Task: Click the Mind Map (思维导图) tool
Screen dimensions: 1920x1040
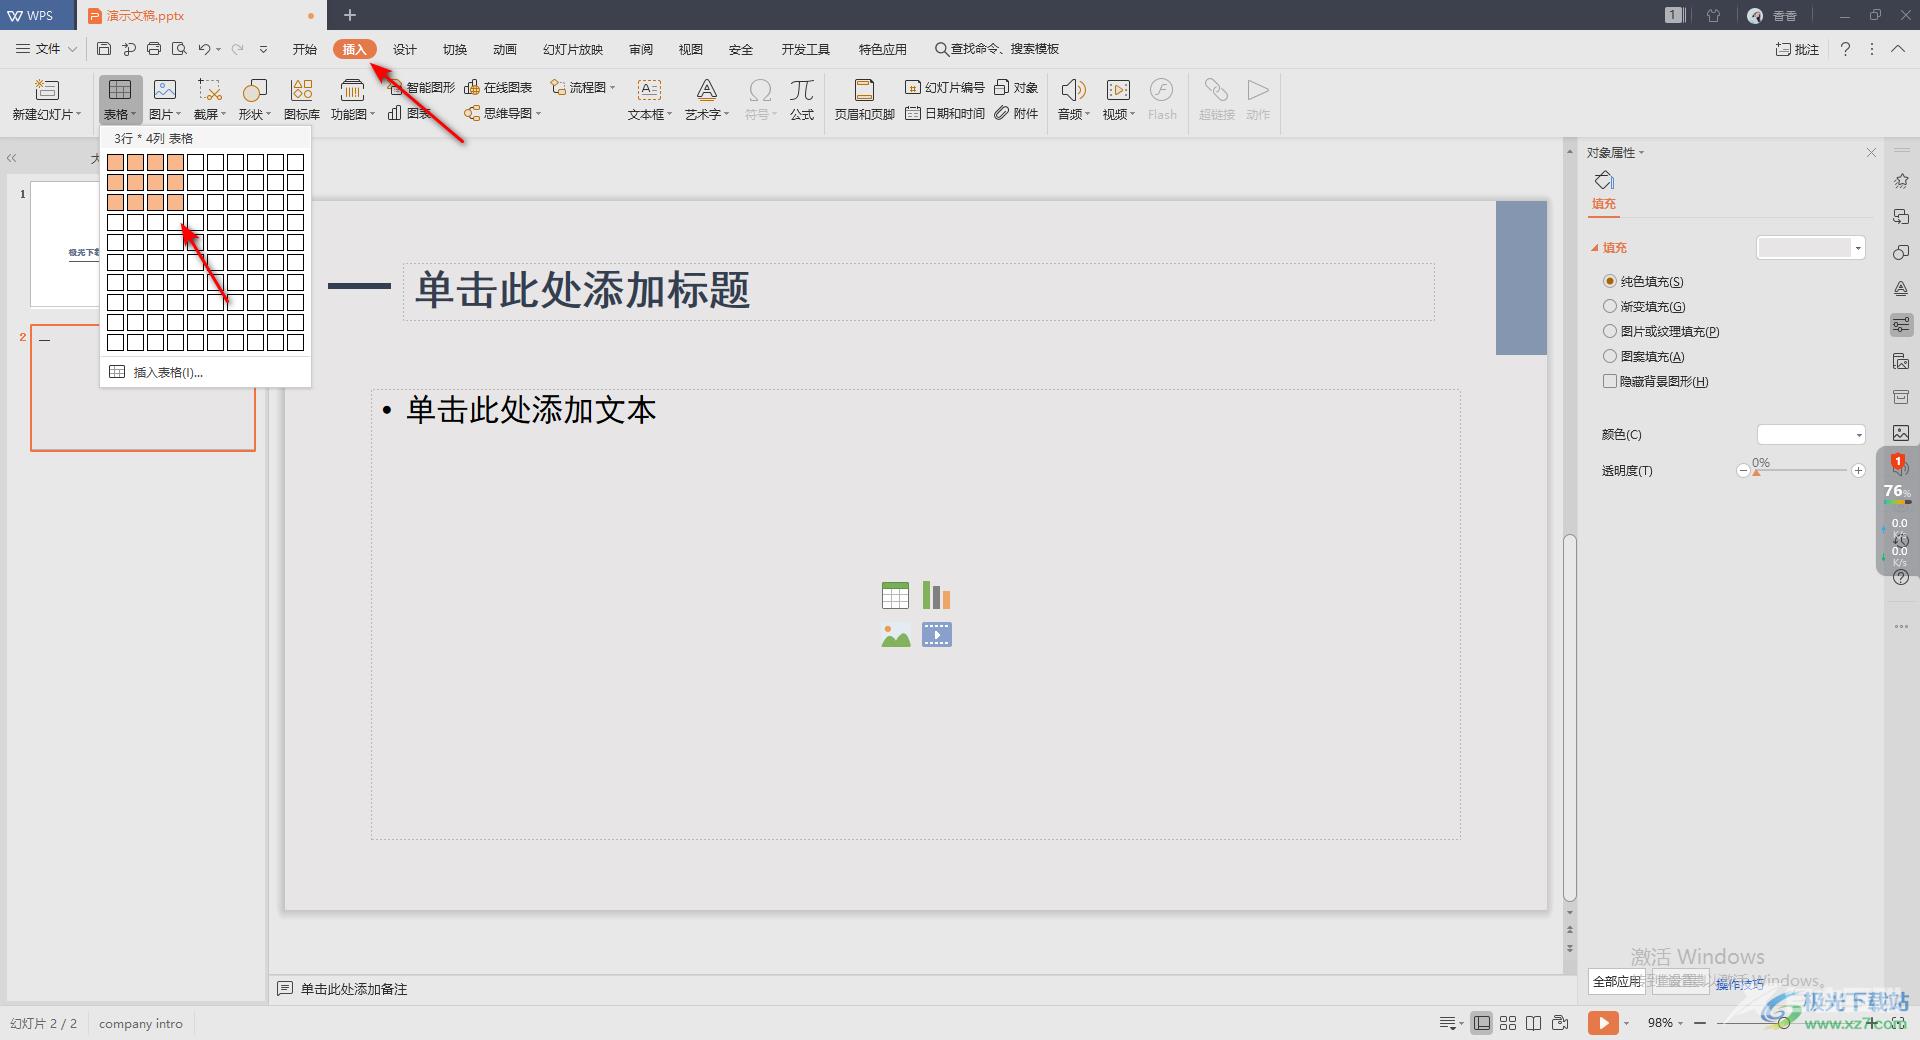Action: pyautogui.click(x=502, y=113)
